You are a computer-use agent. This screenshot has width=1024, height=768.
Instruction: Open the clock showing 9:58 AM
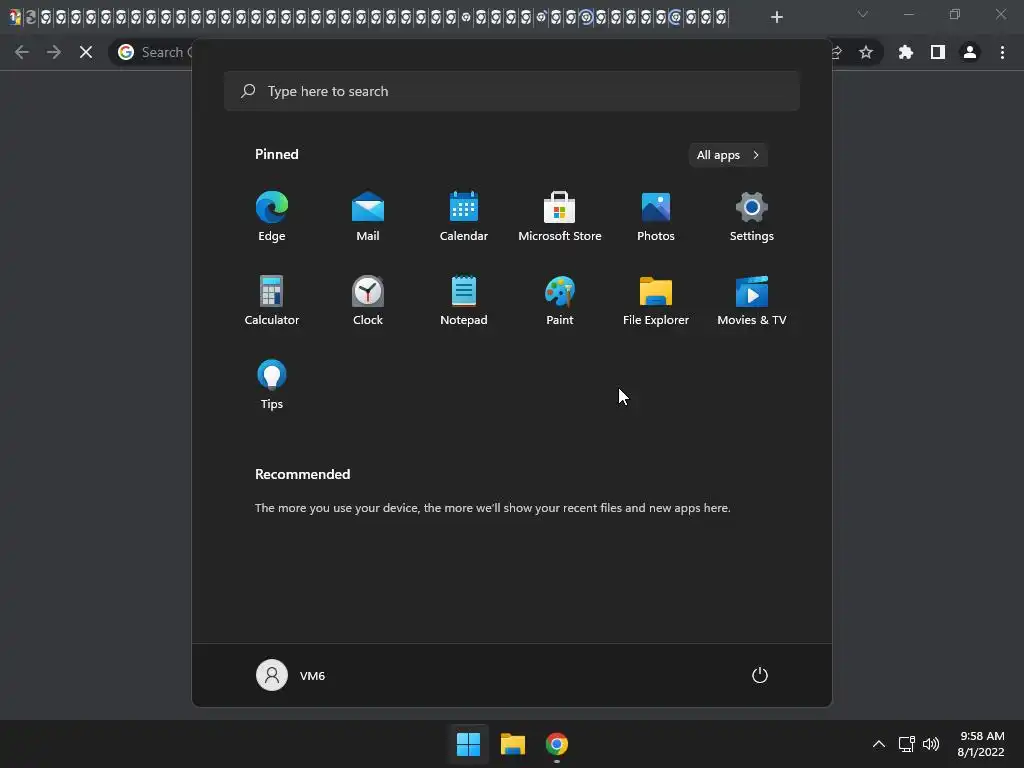point(981,744)
